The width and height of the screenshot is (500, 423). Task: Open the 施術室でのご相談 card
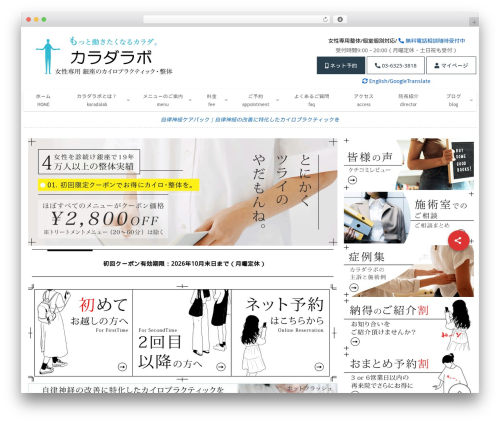tap(409, 217)
